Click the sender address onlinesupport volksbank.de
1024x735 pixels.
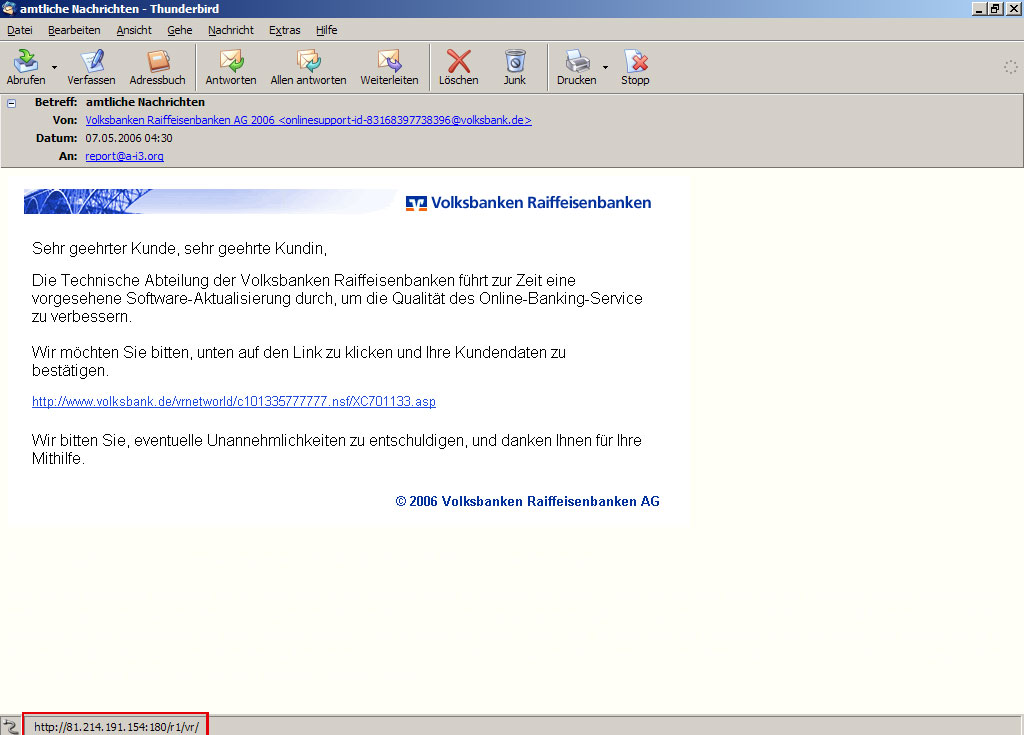308,120
